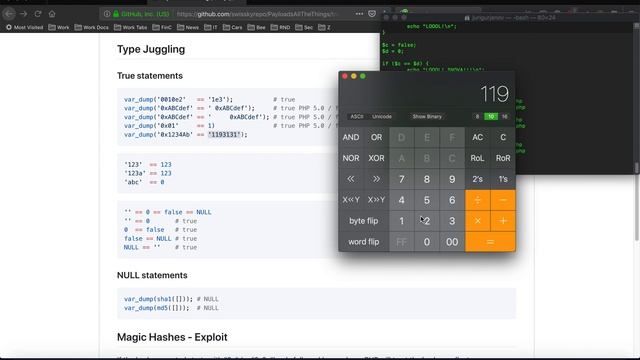Select base 10 decimal in calculator
Image resolution: width=640 pixels, height=360 pixels.
[491, 117]
